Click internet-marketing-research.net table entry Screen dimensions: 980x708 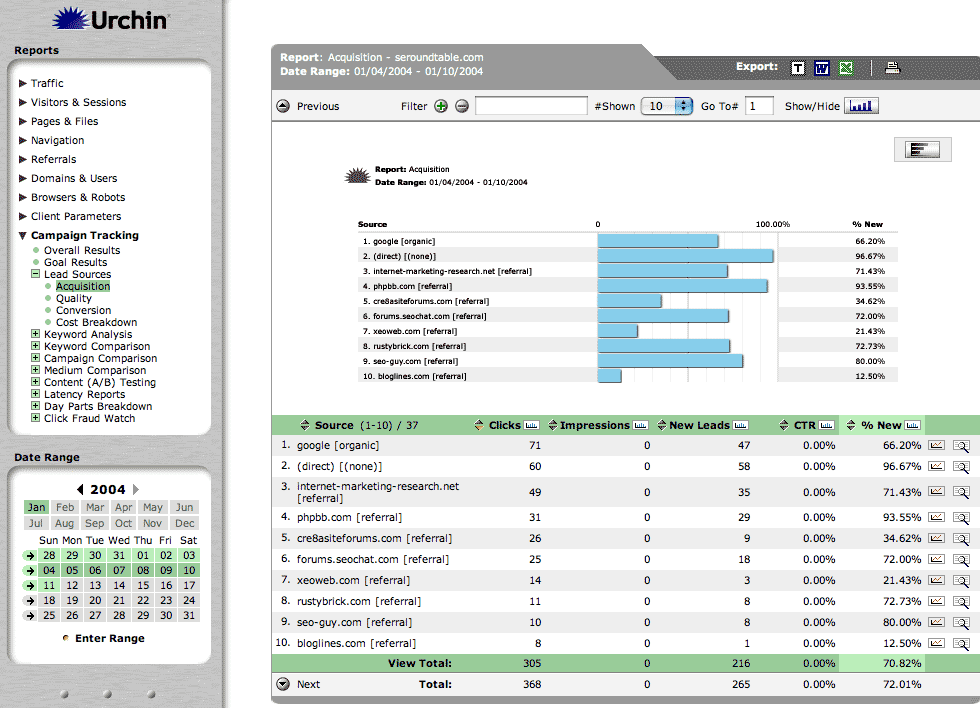[x=378, y=492]
